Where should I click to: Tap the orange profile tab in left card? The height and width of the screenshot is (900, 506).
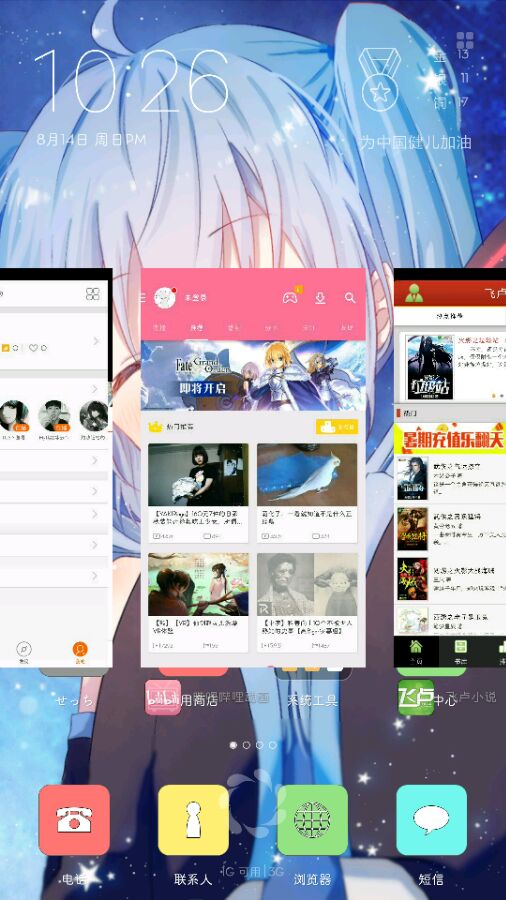(80, 652)
